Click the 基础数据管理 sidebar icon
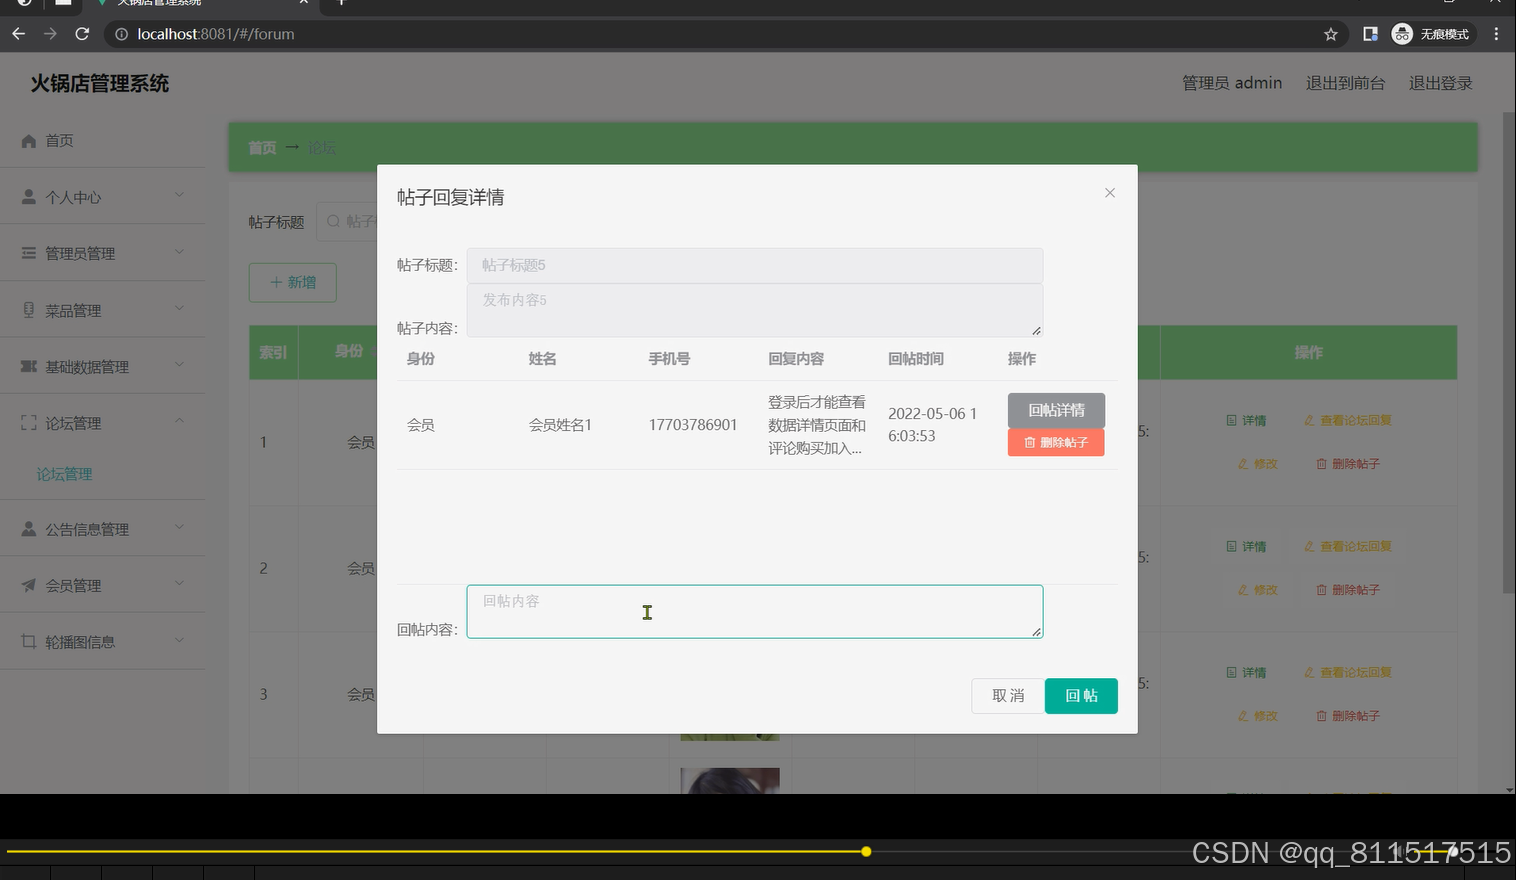The height and width of the screenshot is (880, 1516). point(29,366)
